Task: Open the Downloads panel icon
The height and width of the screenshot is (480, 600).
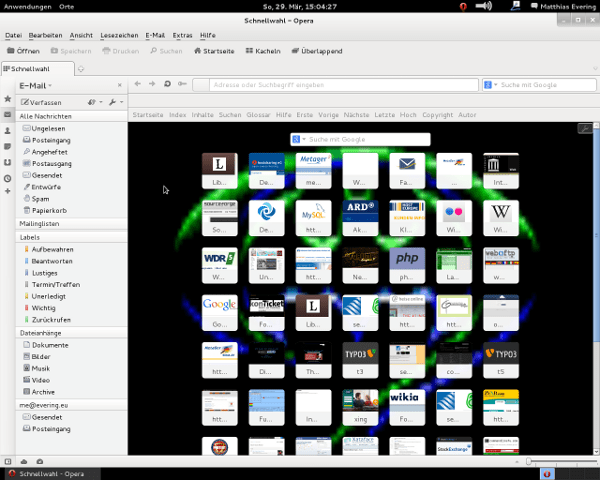Action: click(7, 163)
